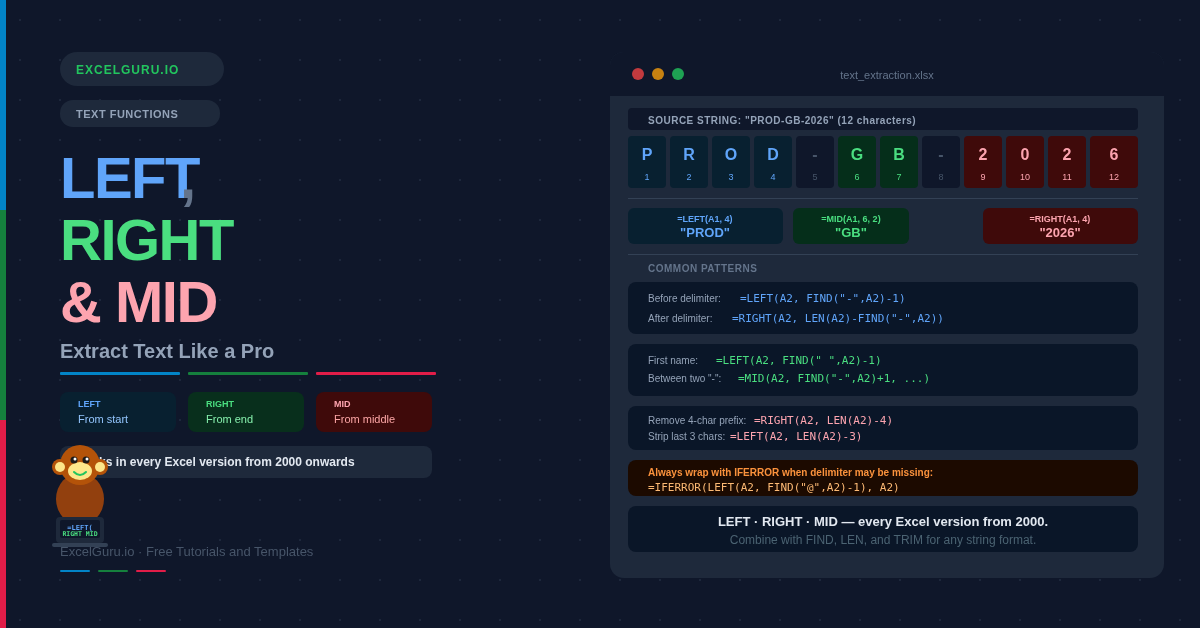The height and width of the screenshot is (628, 1200).
Task: Click the green maximize dot
Action: [x=678, y=74]
